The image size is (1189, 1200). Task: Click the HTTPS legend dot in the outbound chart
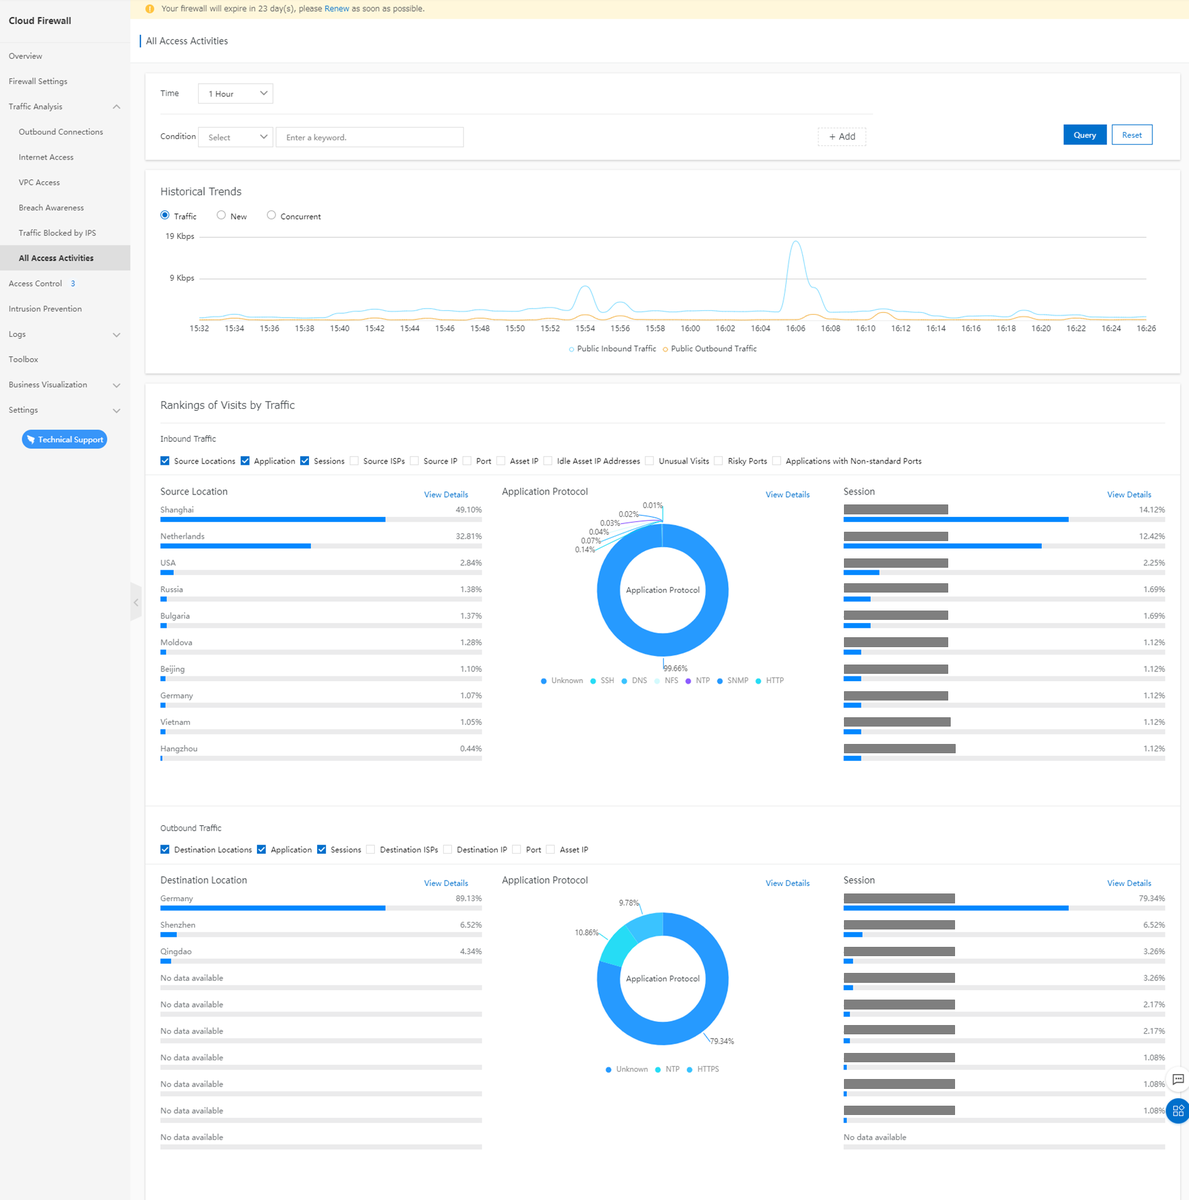coord(690,1070)
